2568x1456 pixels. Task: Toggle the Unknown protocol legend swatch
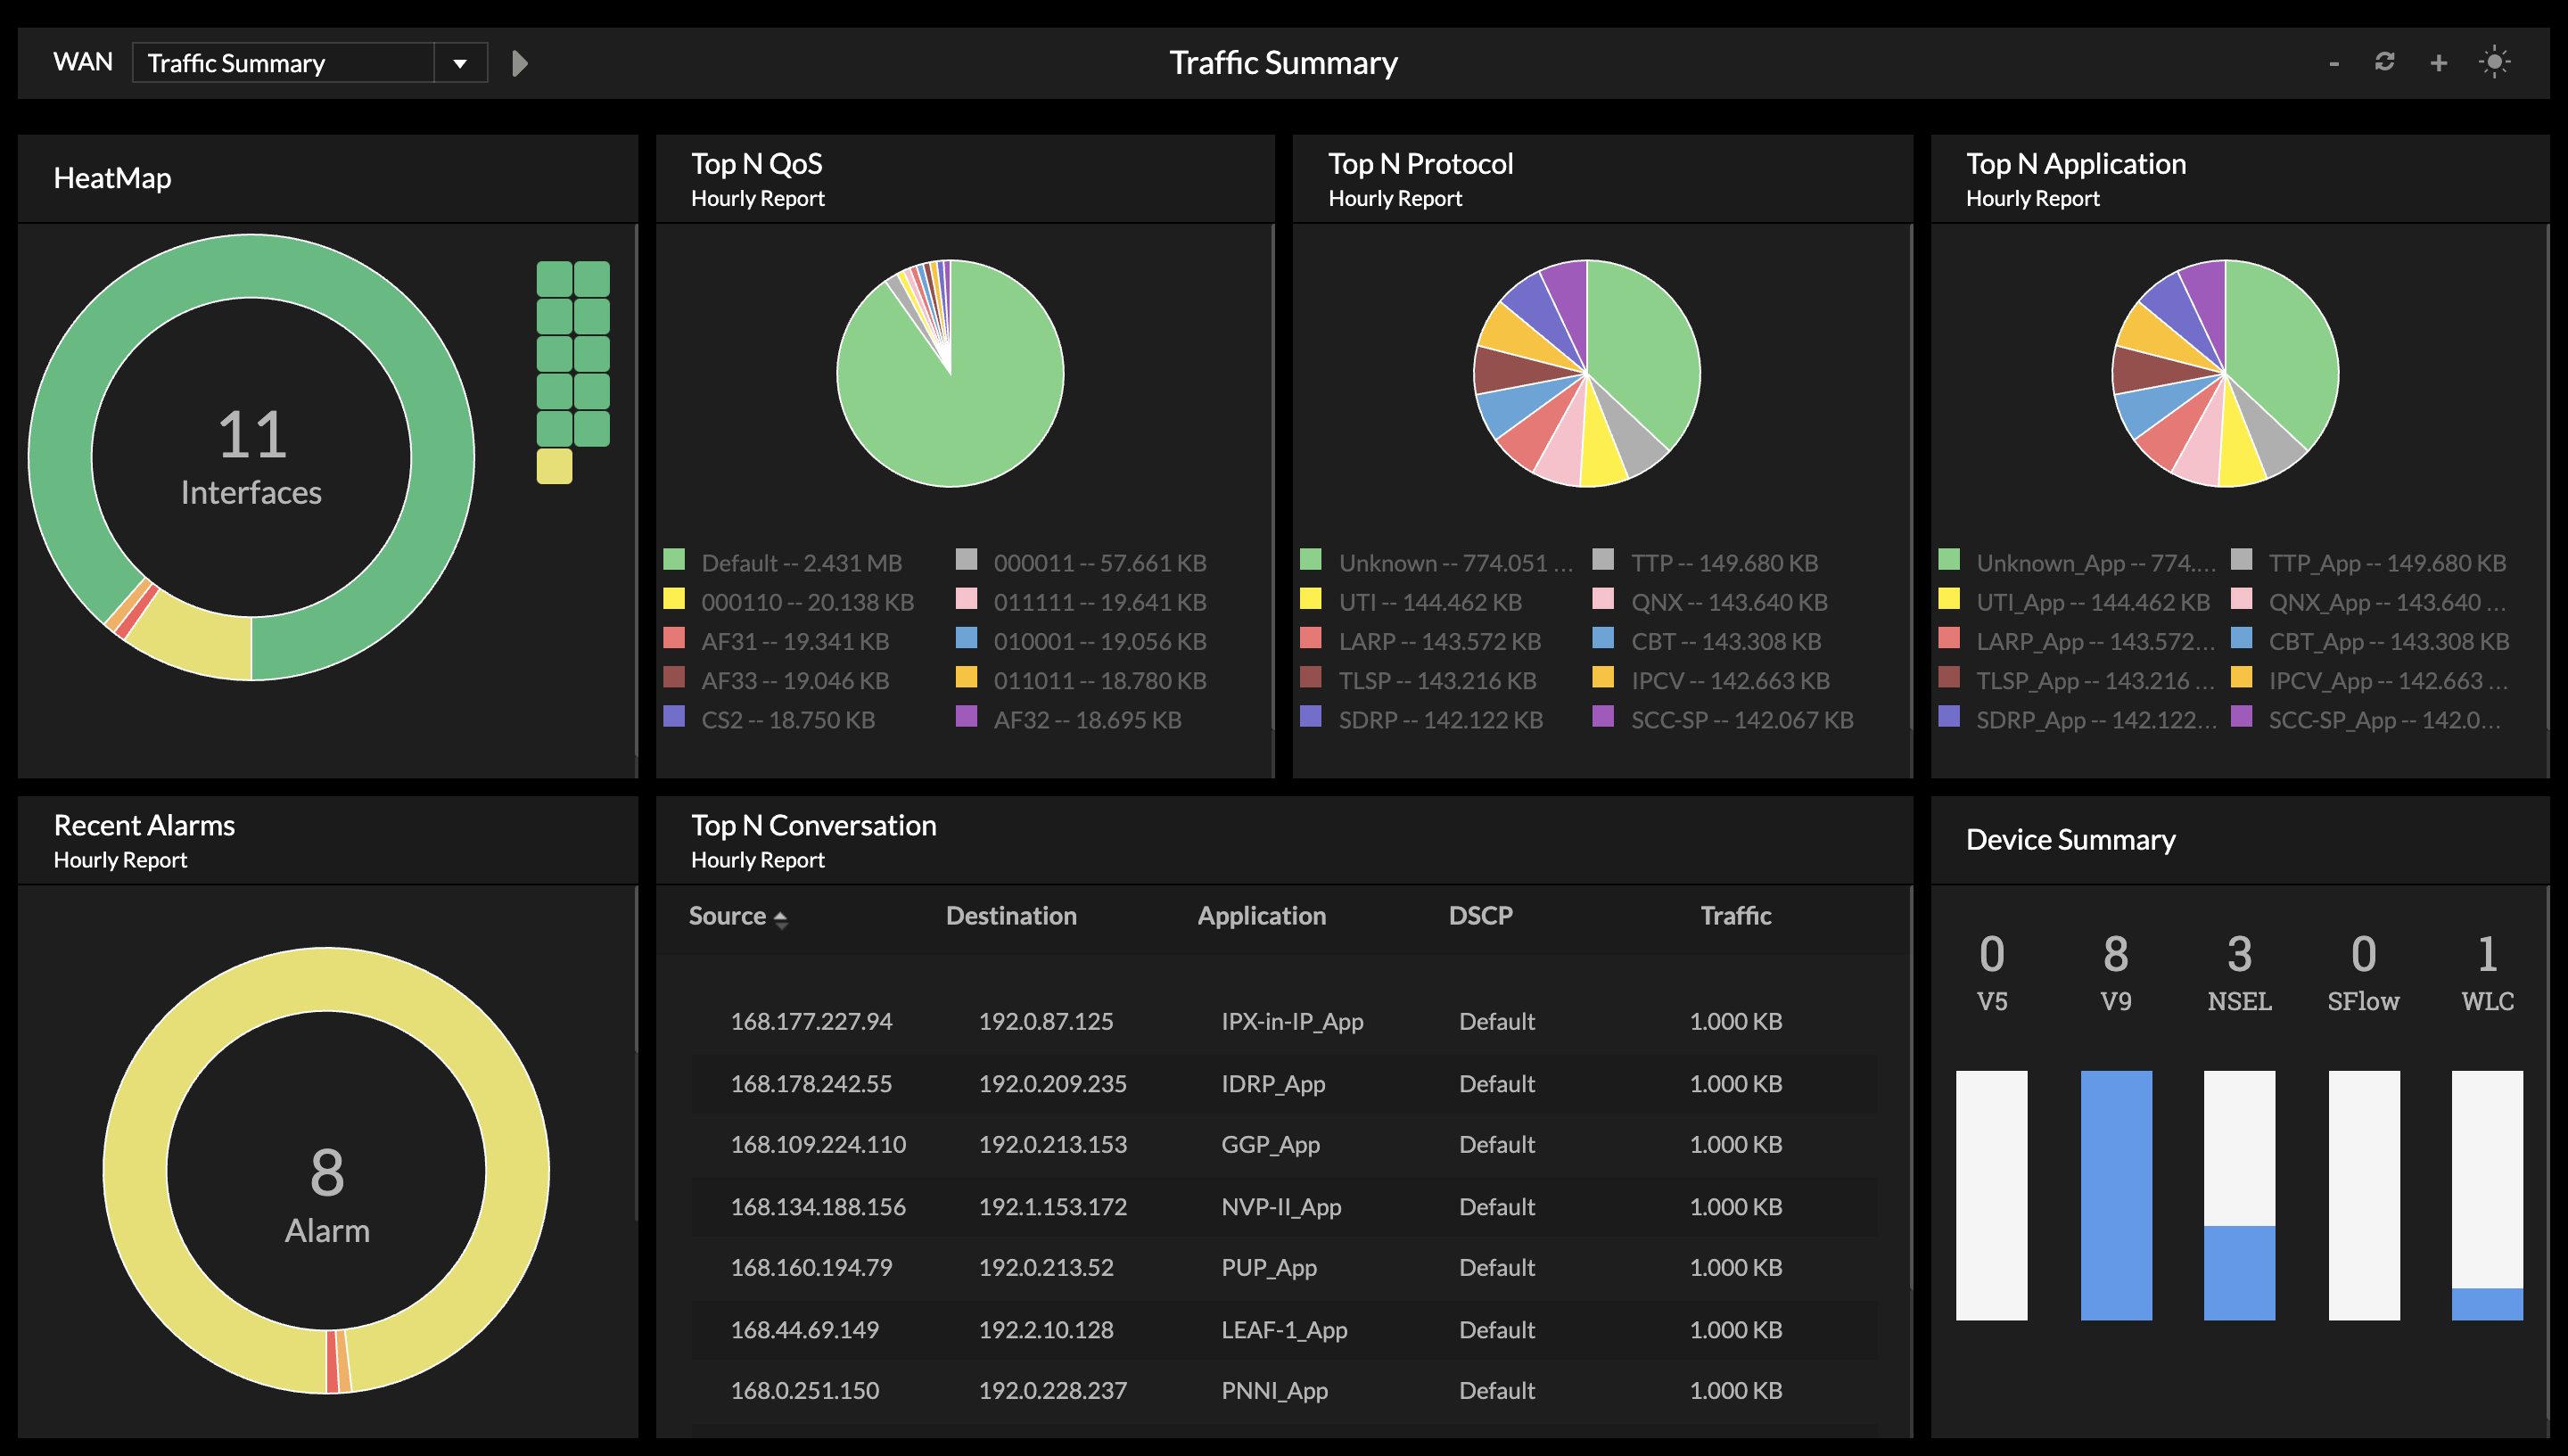pos(1310,560)
